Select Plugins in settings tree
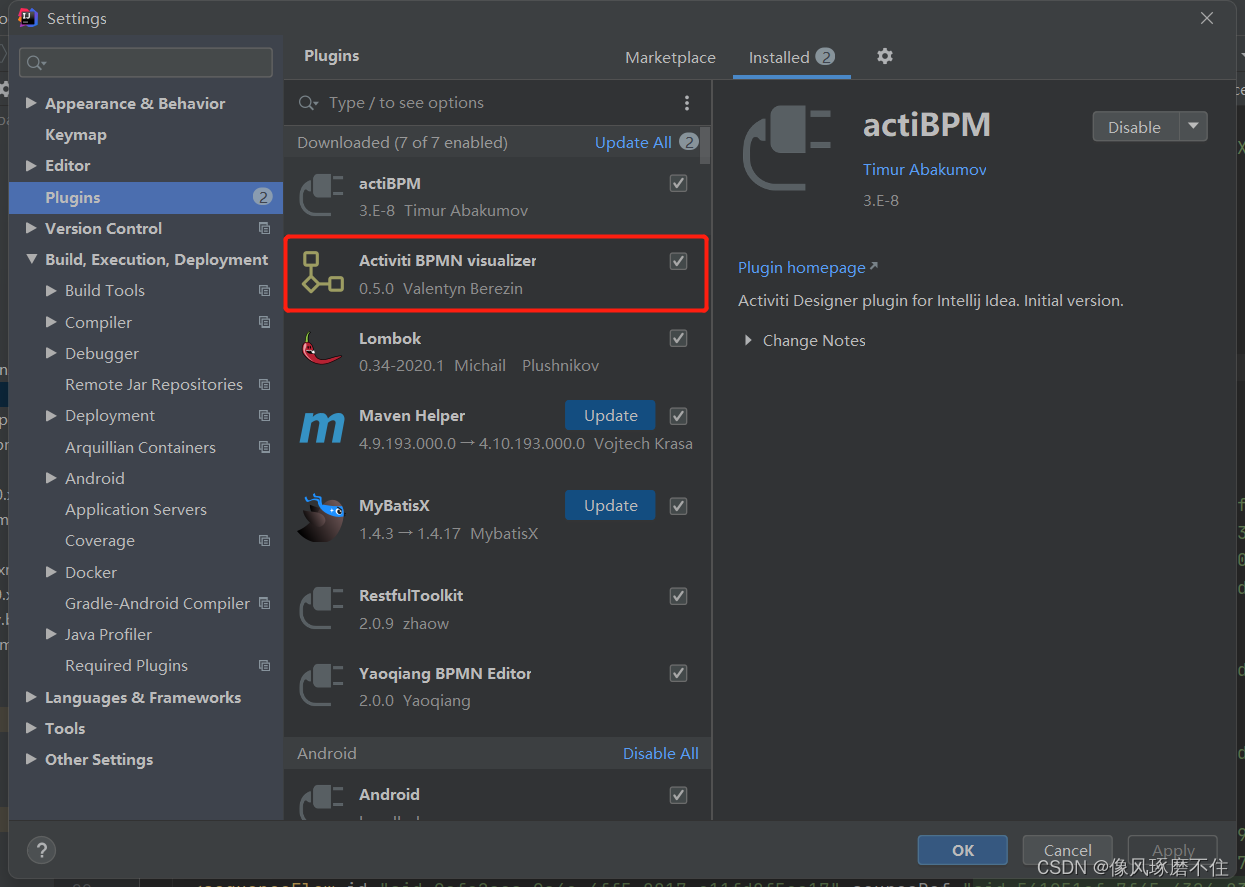This screenshot has width=1245, height=887. pos(146,197)
